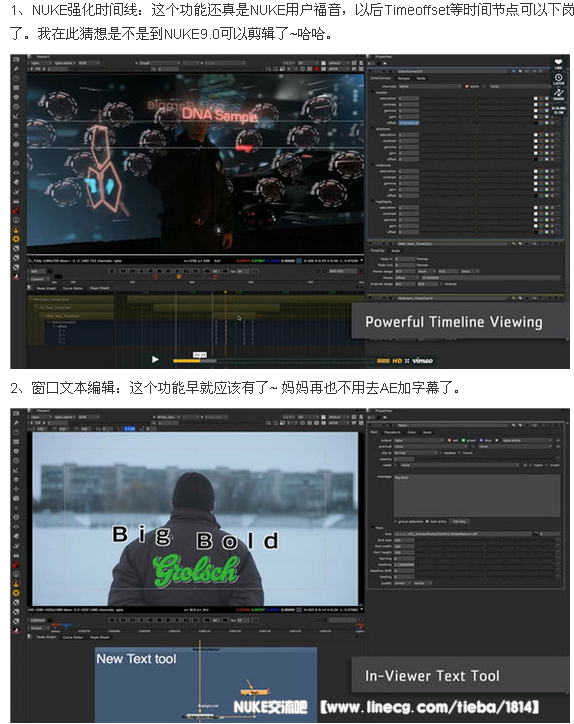Click highlighted master offset value field
Screen dimensions: 574x724
[x=409, y=123]
